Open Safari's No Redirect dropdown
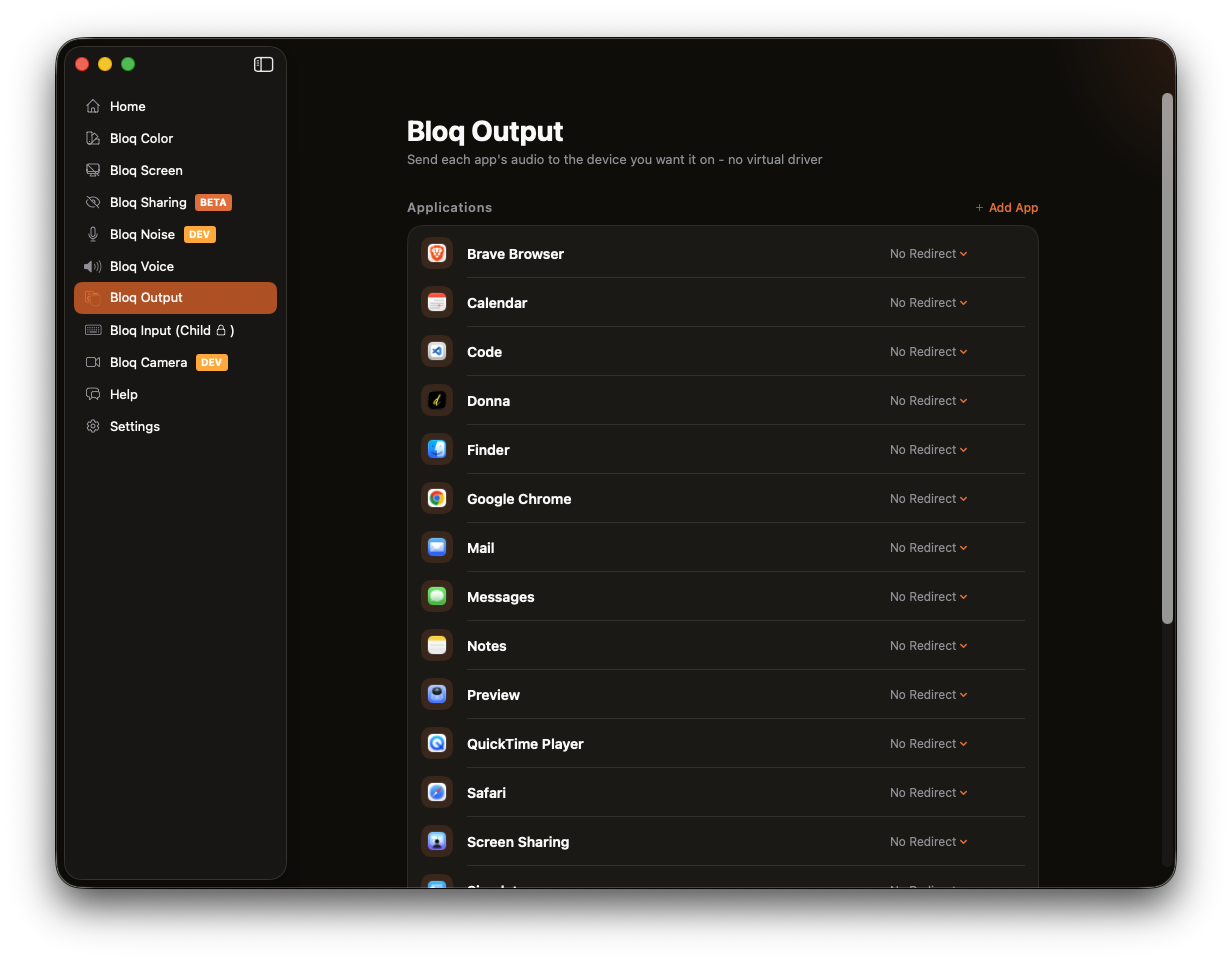 point(929,793)
